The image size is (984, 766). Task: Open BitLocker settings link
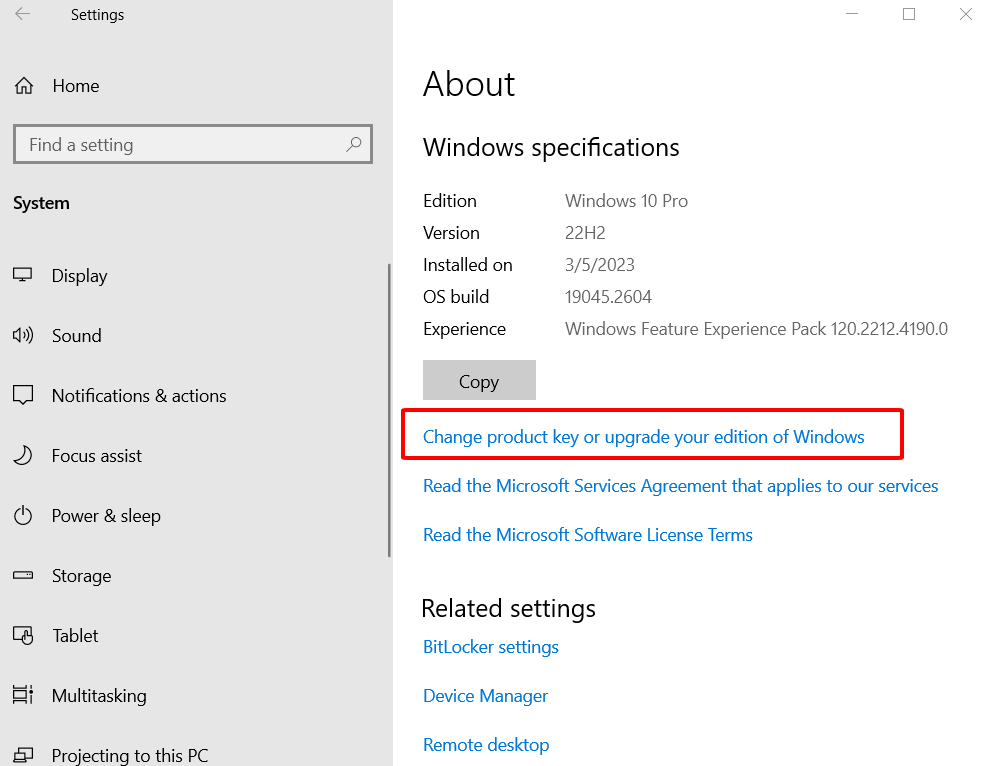point(490,647)
